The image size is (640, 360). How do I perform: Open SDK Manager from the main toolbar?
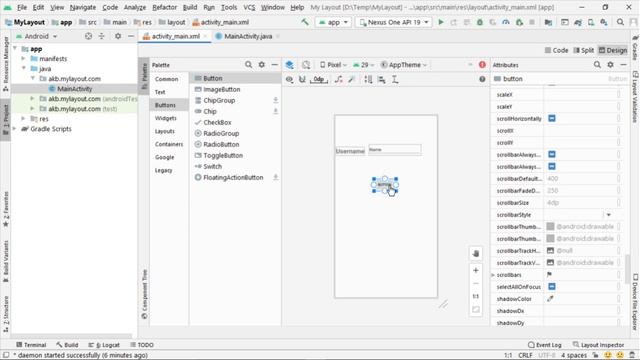(x=604, y=22)
